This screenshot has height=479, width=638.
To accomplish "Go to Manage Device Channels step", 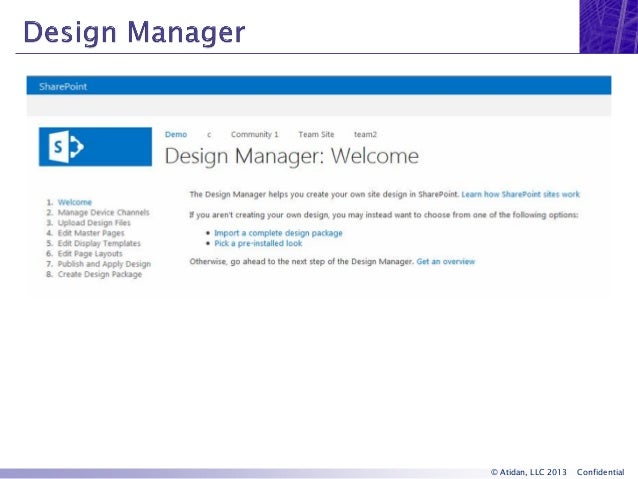I will pyautogui.click(x=103, y=212).
